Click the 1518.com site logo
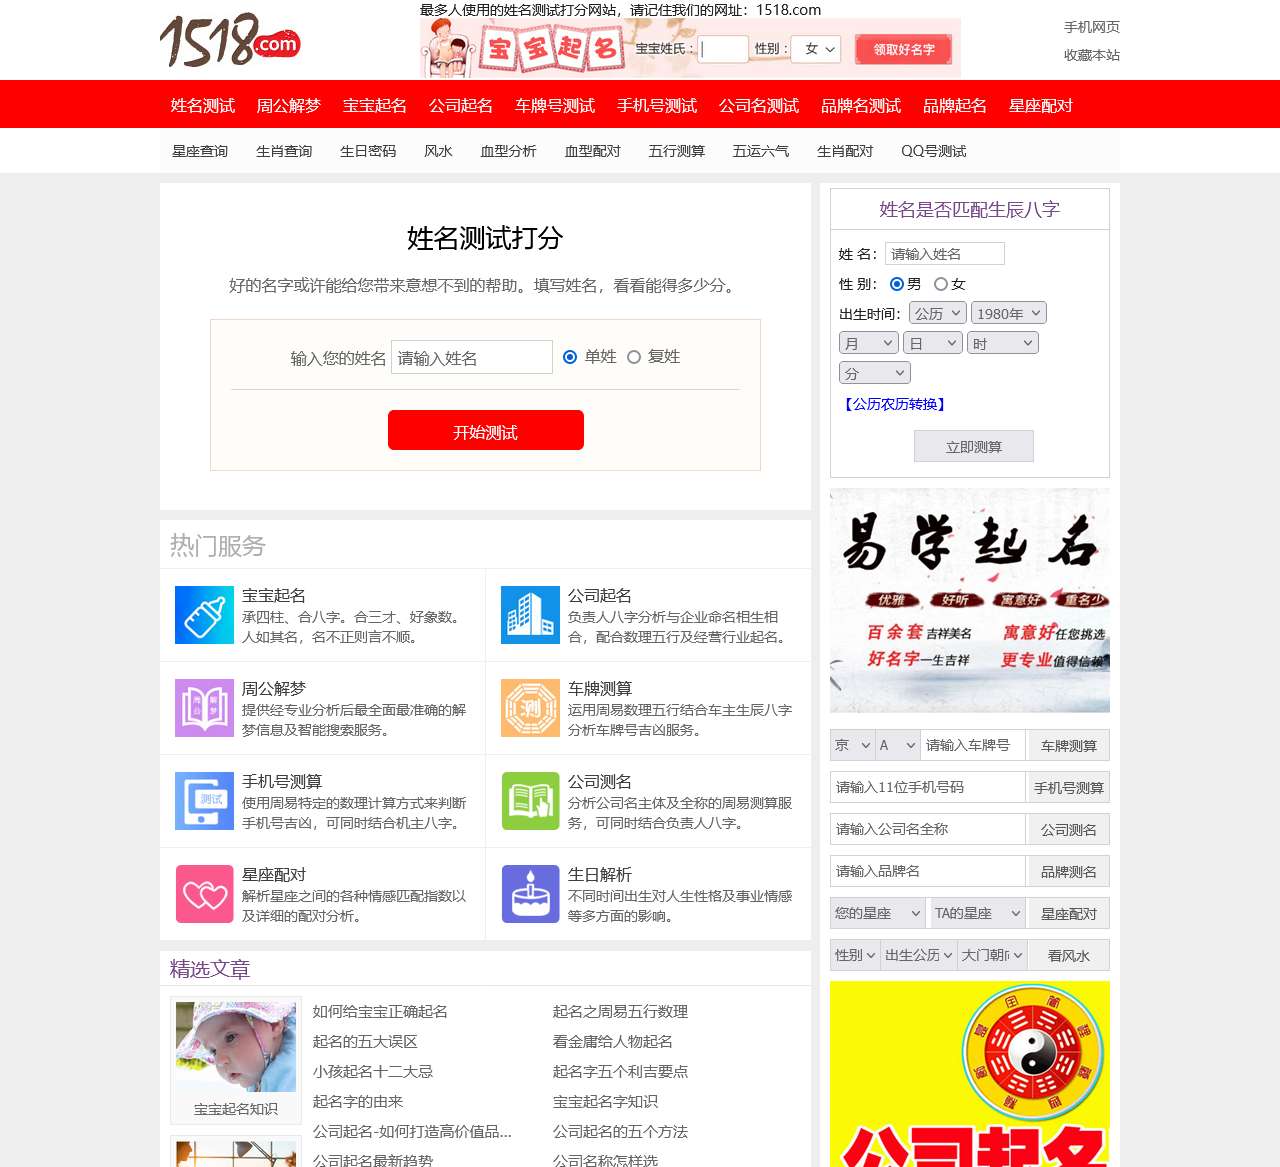Image resolution: width=1280 pixels, height=1167 pixels. tap(228, 43)
